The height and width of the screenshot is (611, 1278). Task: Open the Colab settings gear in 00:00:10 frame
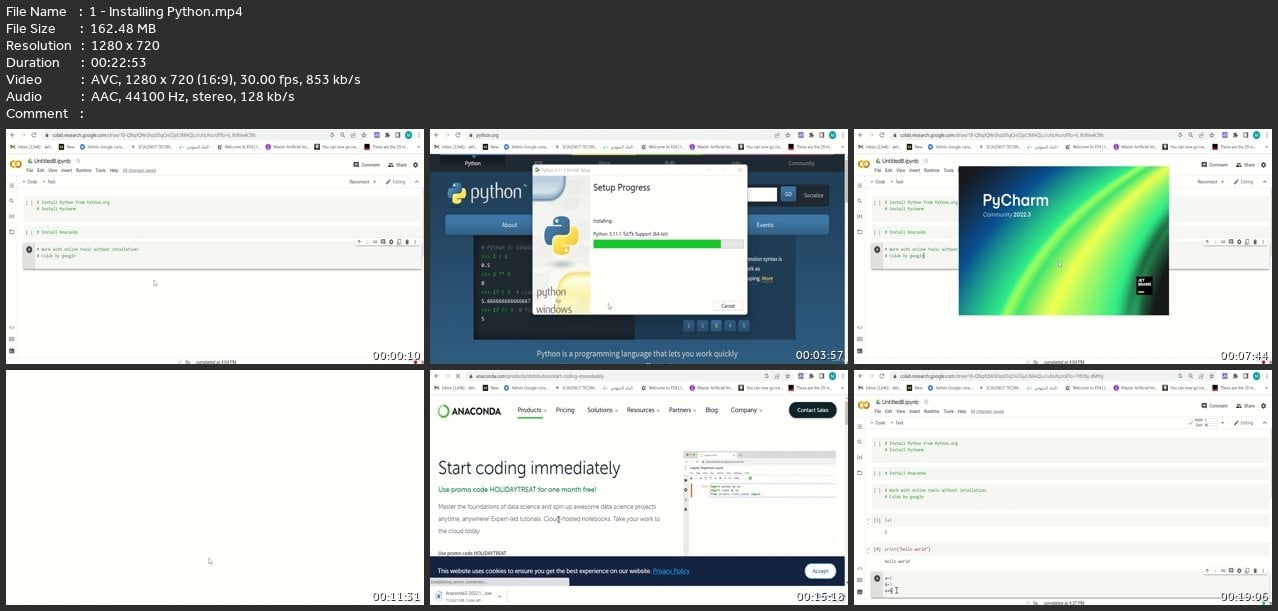click(415, 165)
